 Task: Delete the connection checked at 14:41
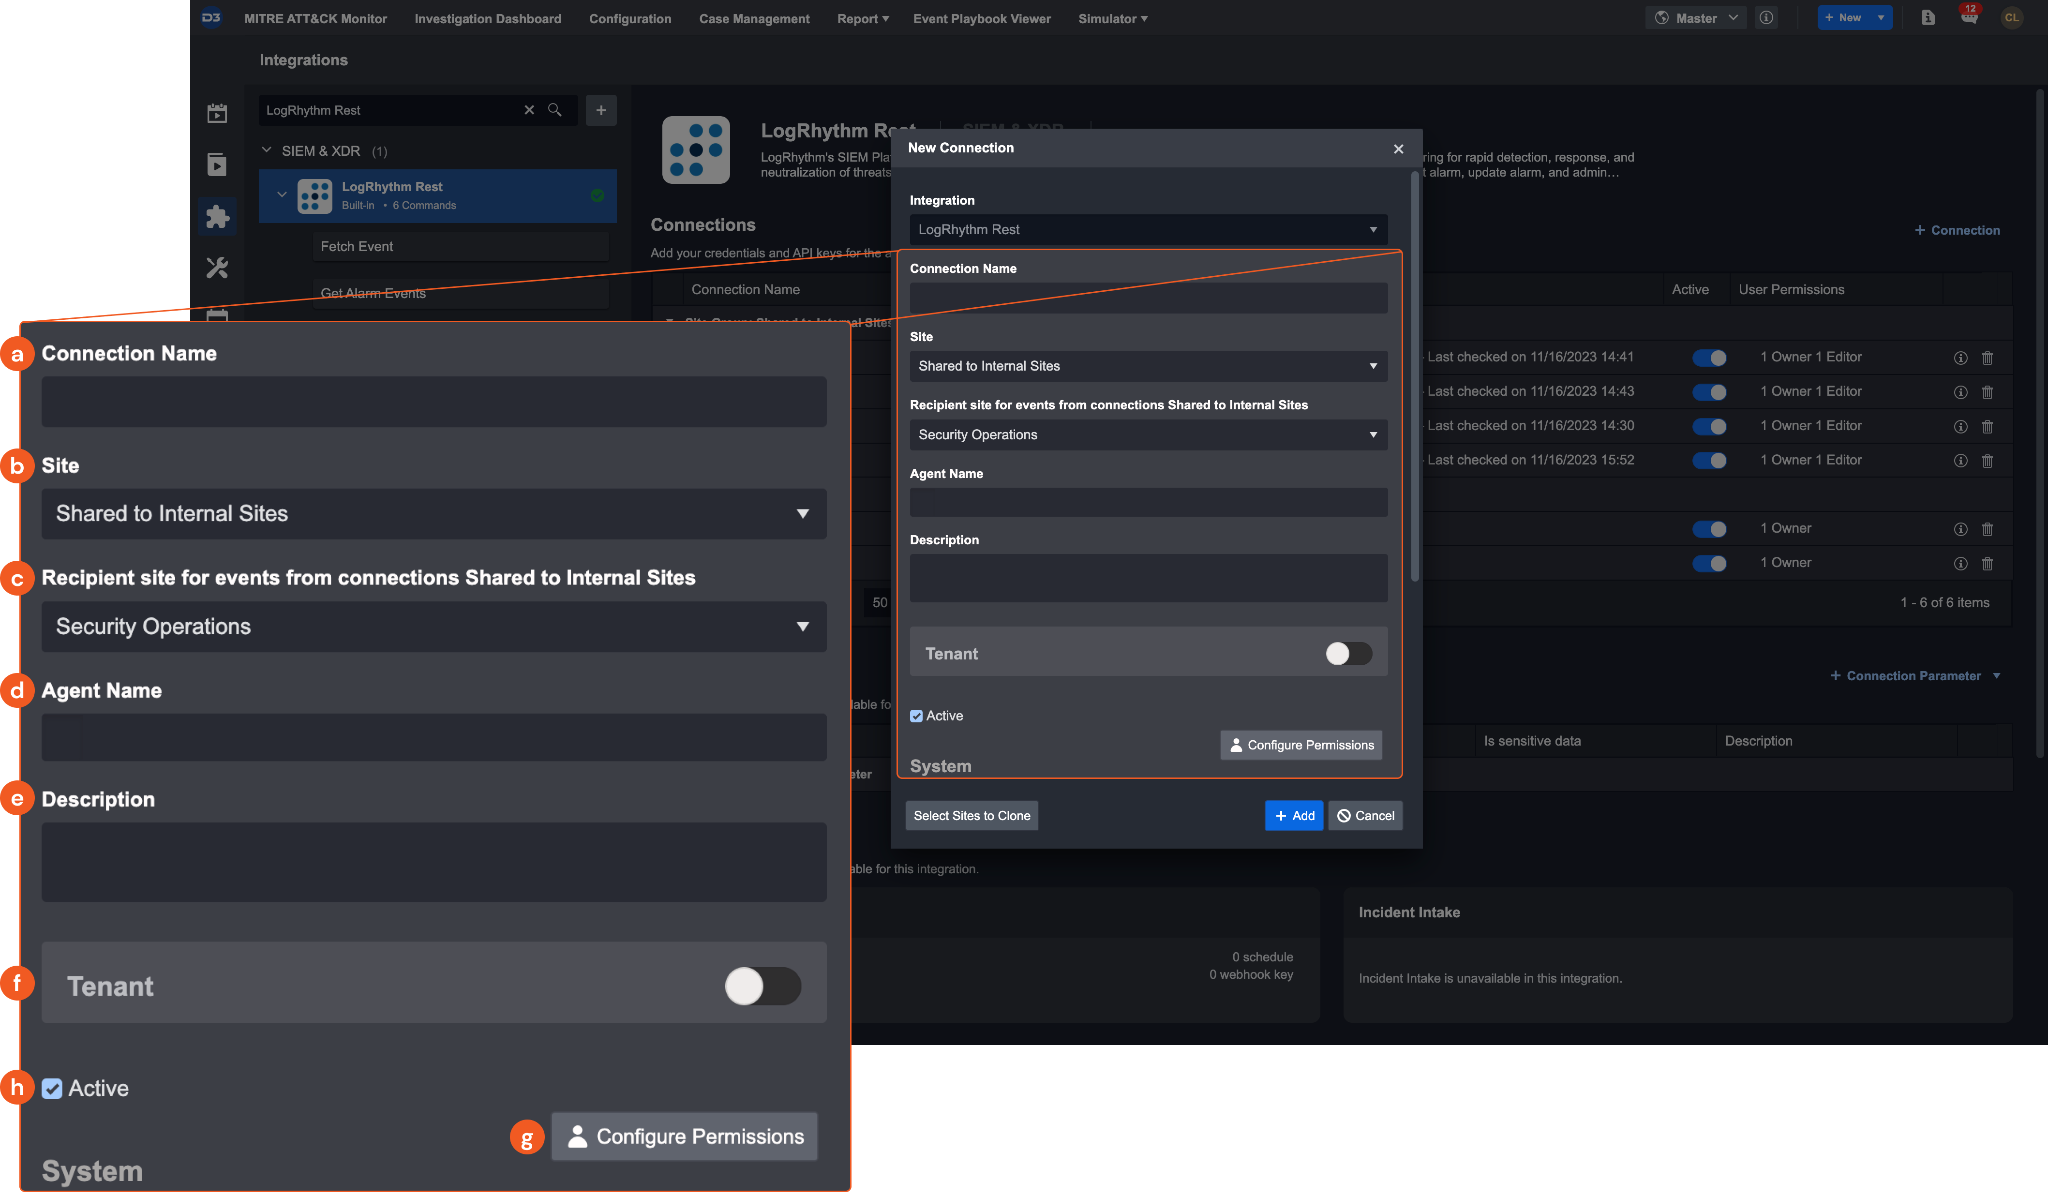coord(1987,358)
